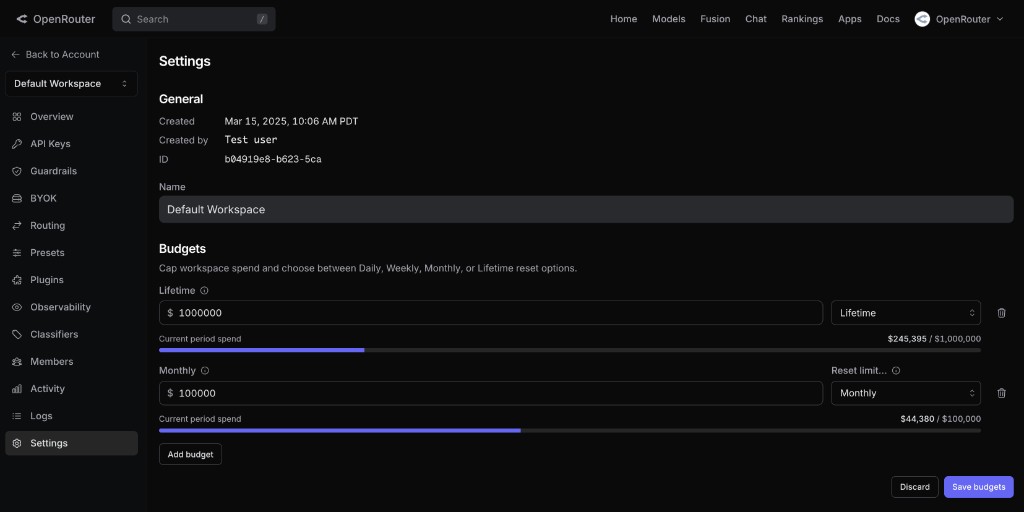
Task: Click the Monthly budget amount field
Action: click(x=491, y=393)
